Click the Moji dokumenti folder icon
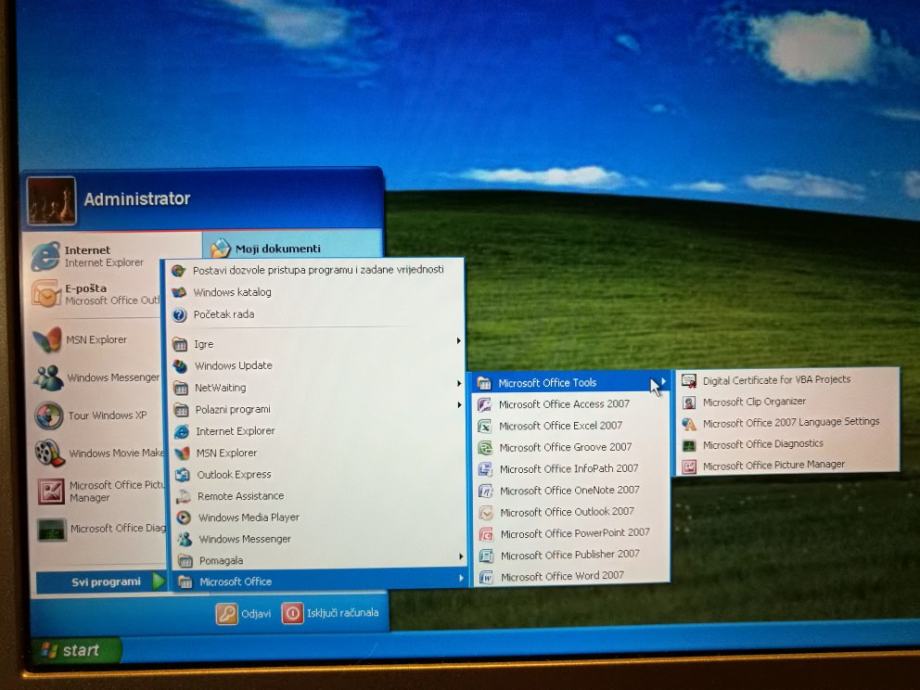This screenshot has height=690, width=920. click(x=221, y=248)
